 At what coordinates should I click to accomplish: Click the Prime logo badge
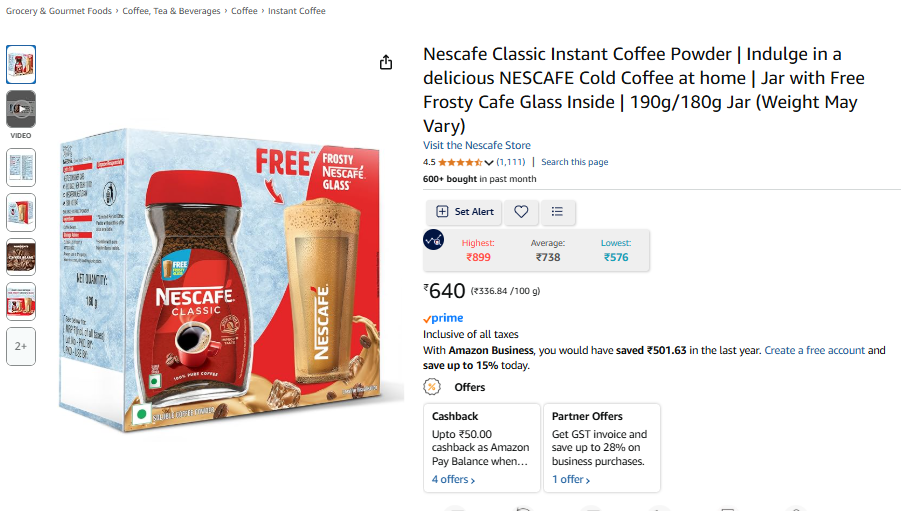tap(443, 318)
